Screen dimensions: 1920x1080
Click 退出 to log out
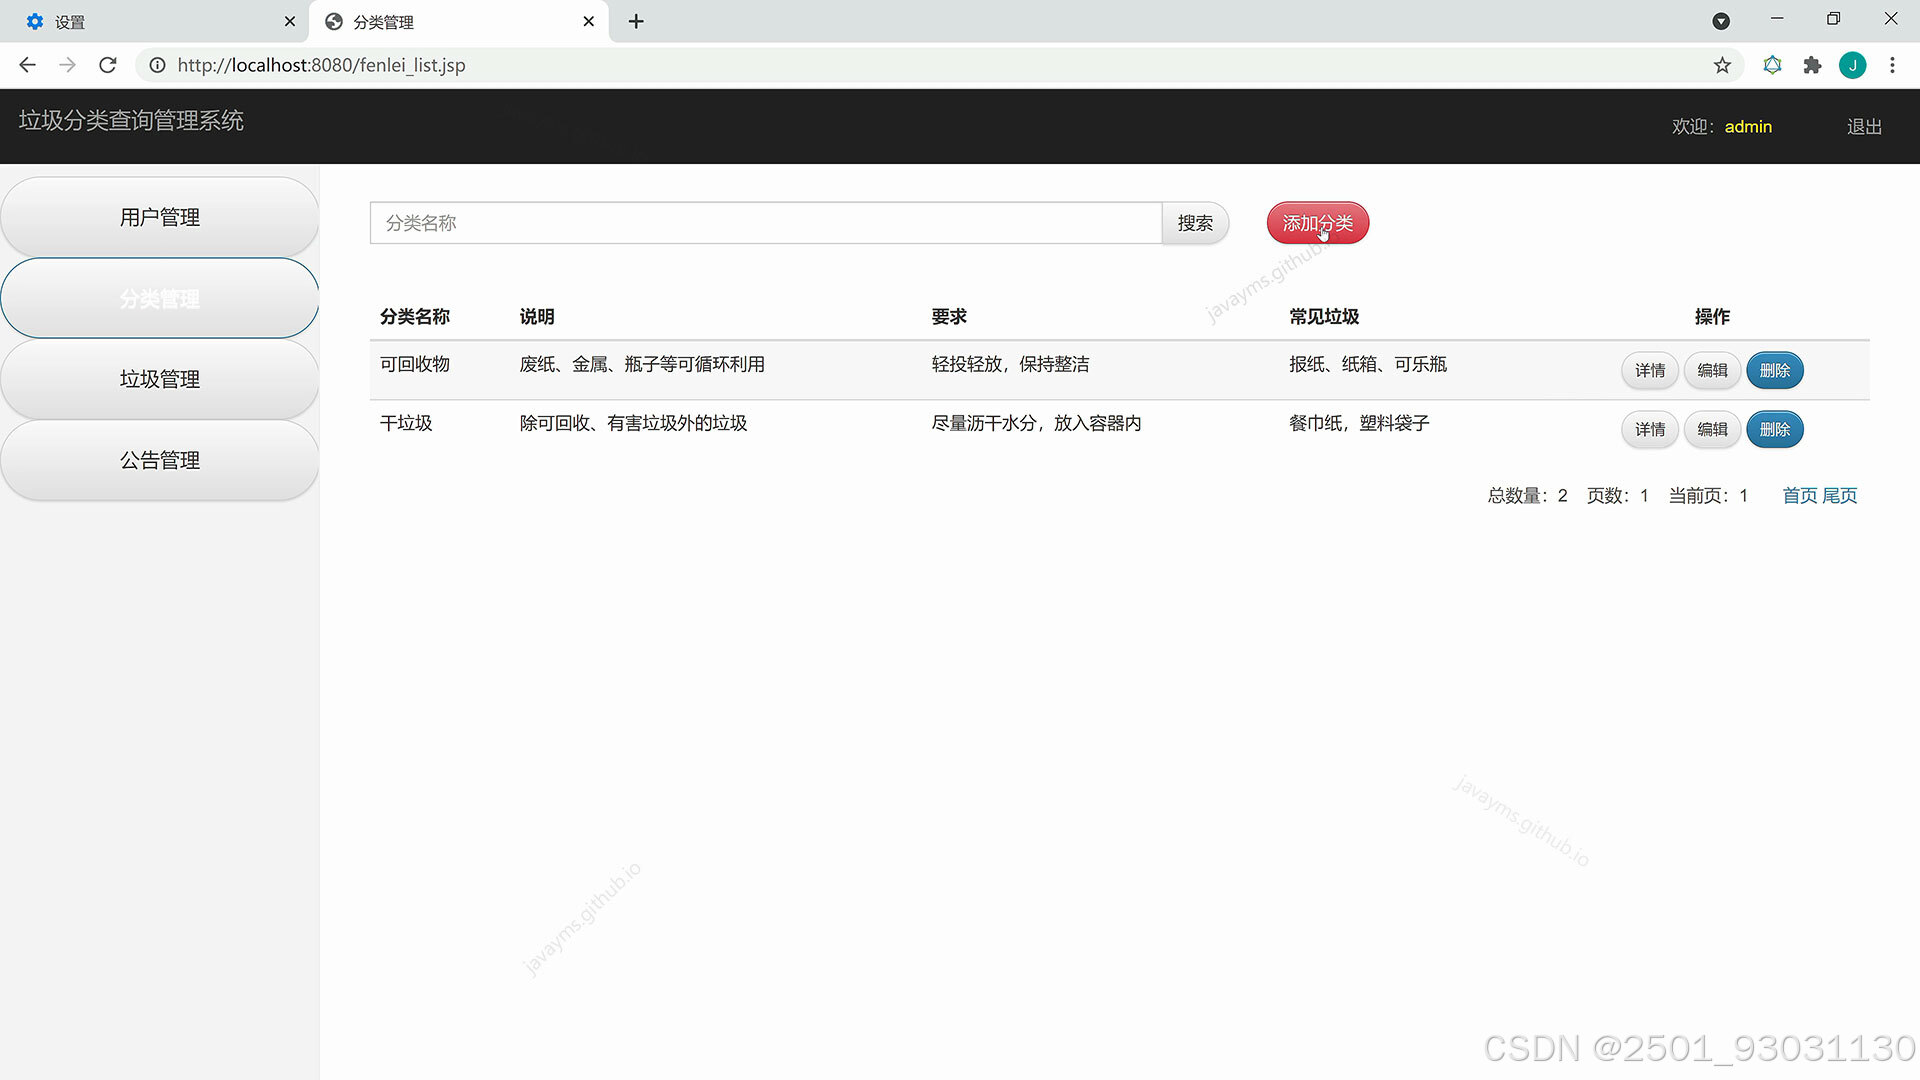pos(1864,127)
